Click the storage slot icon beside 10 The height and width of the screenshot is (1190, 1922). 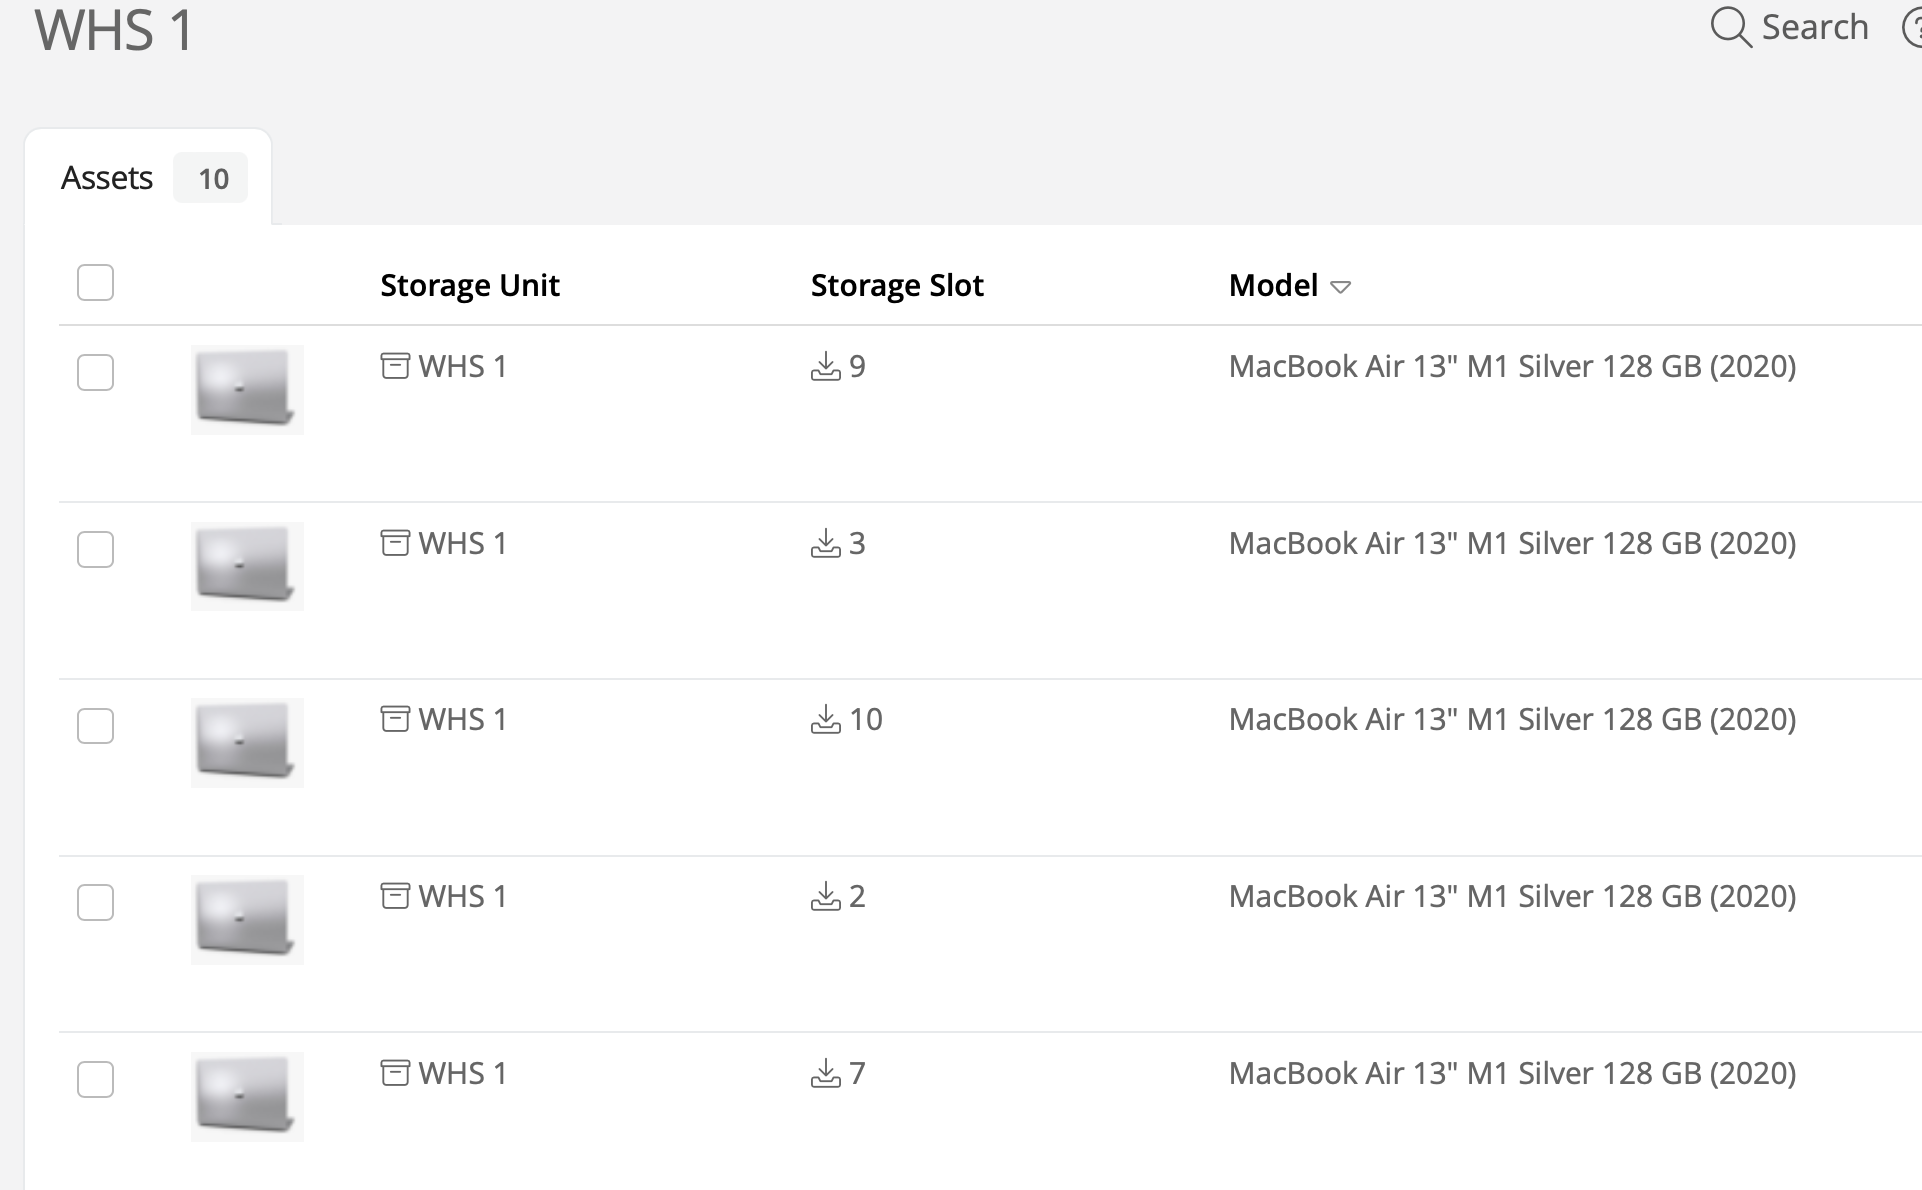click(825, 719)
